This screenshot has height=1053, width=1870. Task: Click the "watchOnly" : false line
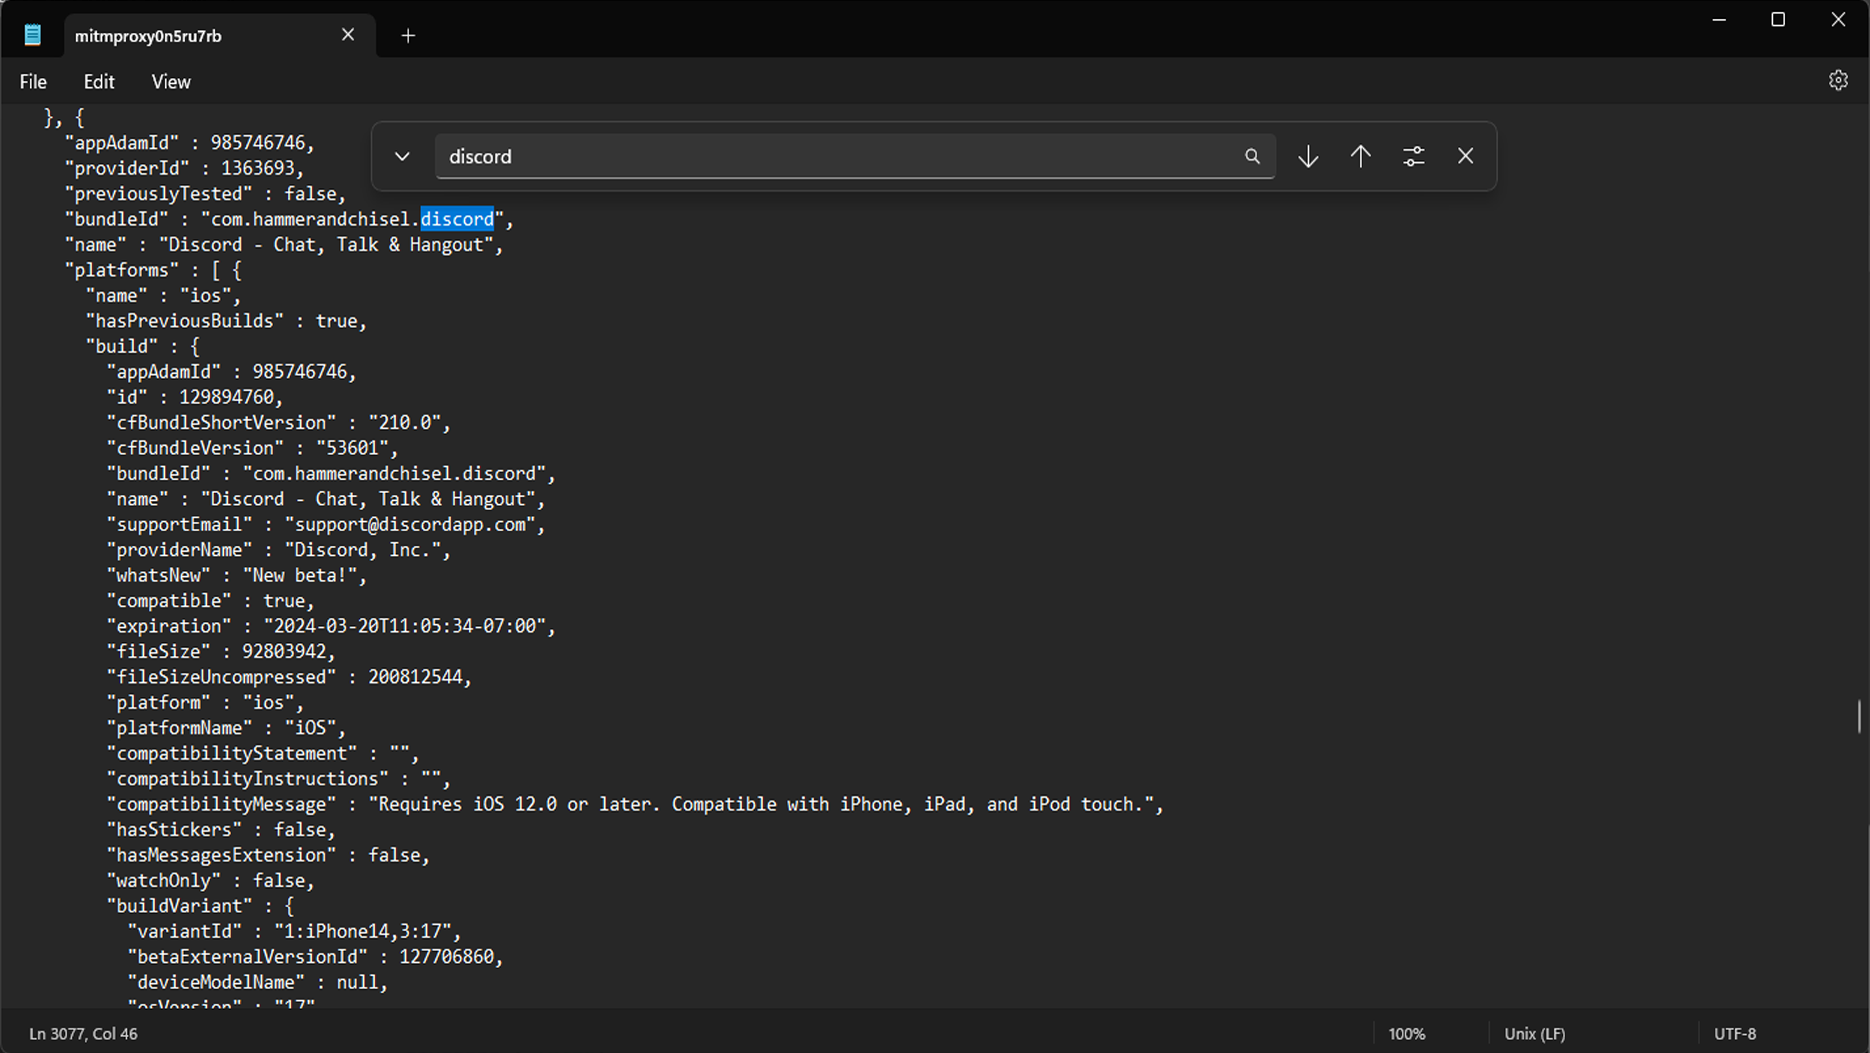pos(211,881)
